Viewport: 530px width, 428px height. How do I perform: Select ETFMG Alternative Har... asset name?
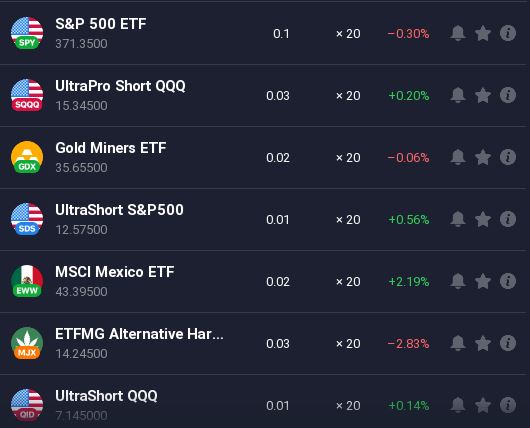(x=139, y=334)
